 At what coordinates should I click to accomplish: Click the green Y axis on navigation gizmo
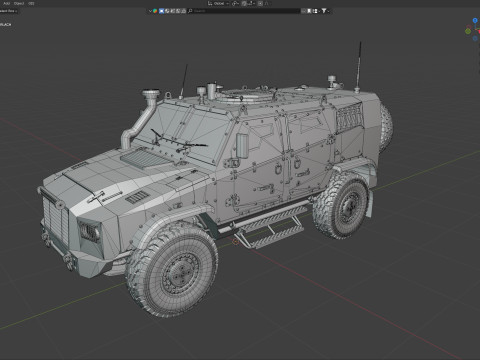(x=468, y=31)
